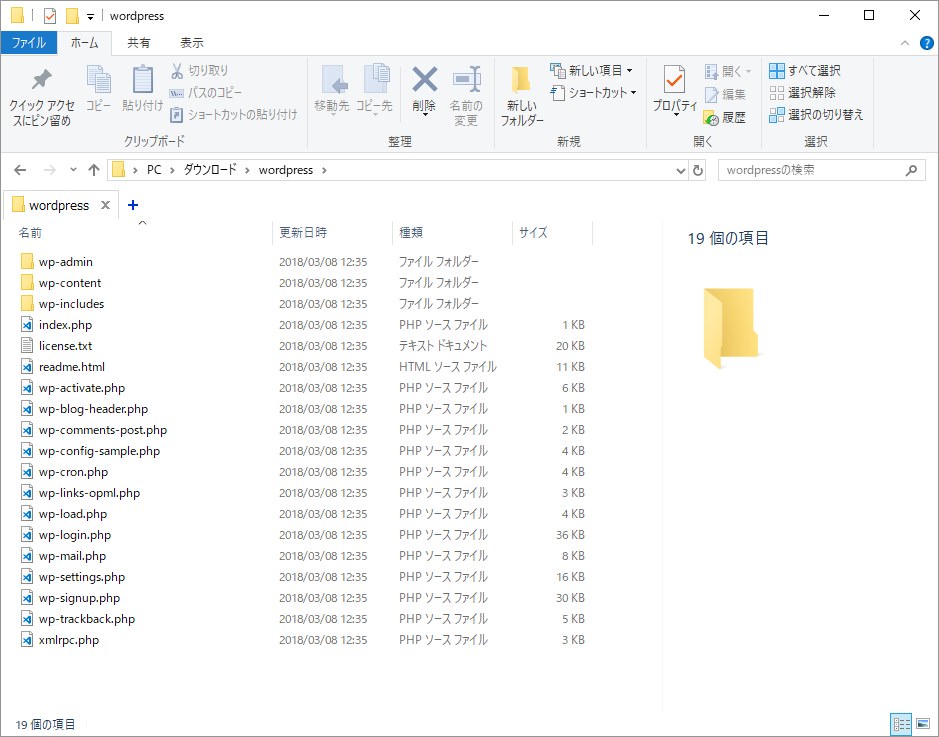
Task: Click the search magnifier icon
Action: (911, 170)
